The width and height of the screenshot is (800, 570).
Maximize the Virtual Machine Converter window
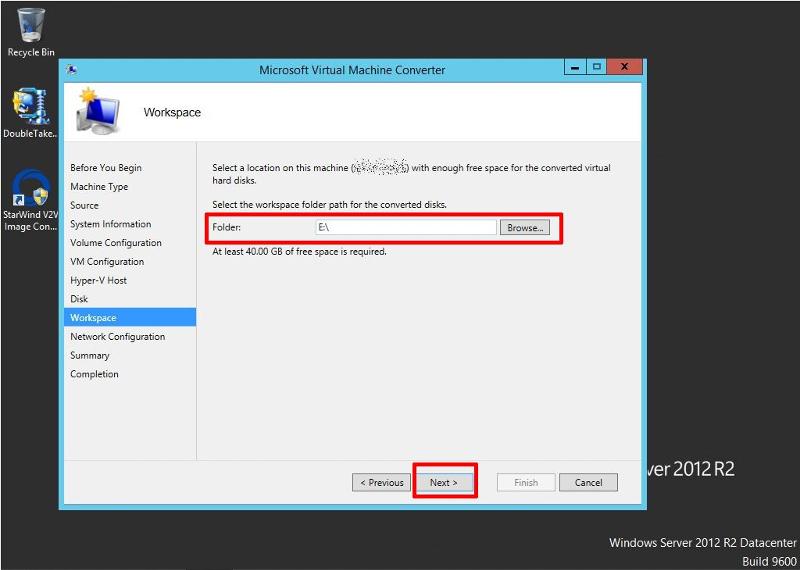click(596, 67)
